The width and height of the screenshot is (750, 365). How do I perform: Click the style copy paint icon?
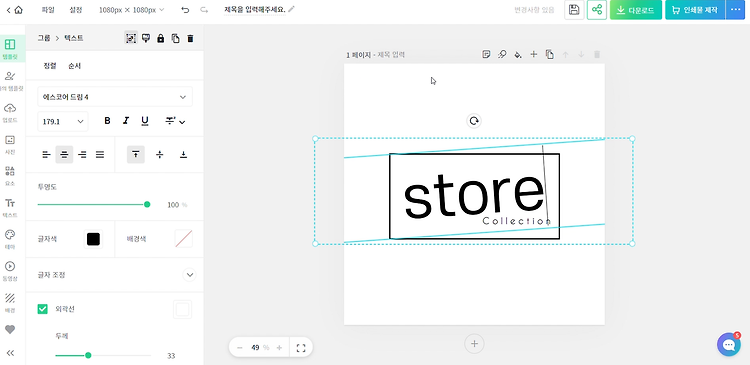pos(146,38)
